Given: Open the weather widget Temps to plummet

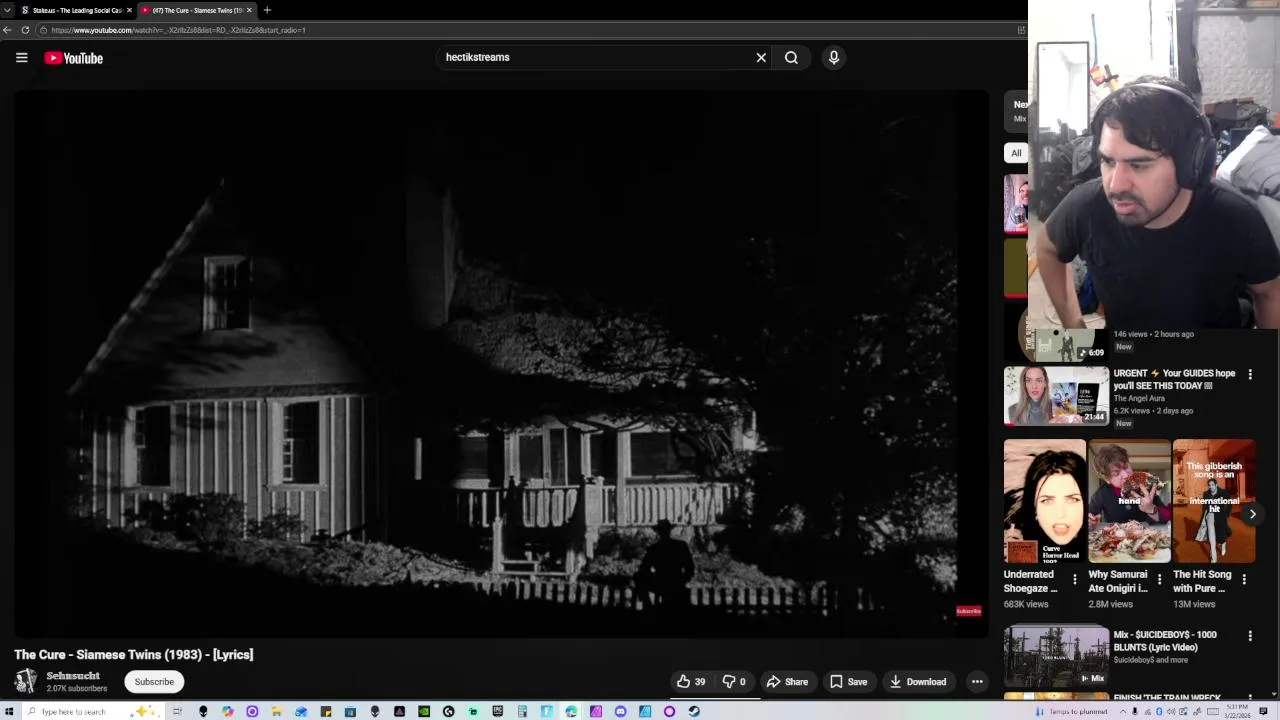Looking at the screenshot, I should (x=1072, y=711).
